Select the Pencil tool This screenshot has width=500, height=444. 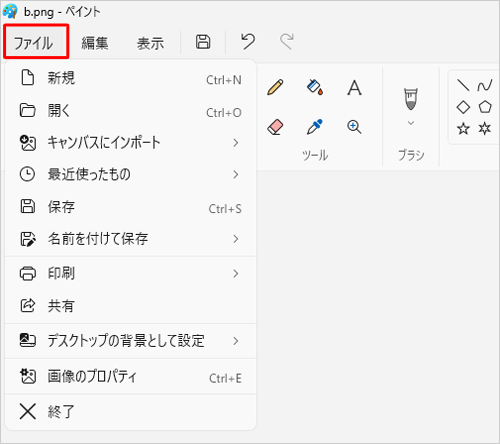pyautogui.click(x=275, y=87)
